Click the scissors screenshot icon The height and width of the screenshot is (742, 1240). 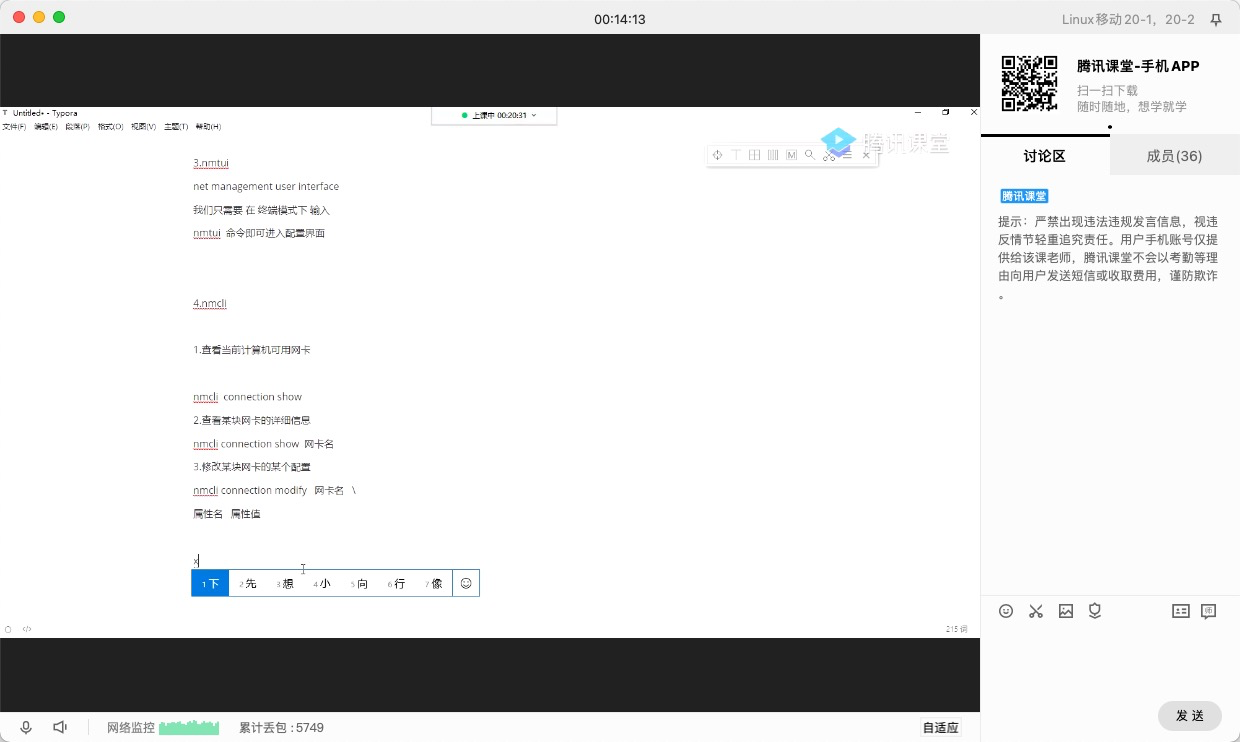(x=1036, y=611)
